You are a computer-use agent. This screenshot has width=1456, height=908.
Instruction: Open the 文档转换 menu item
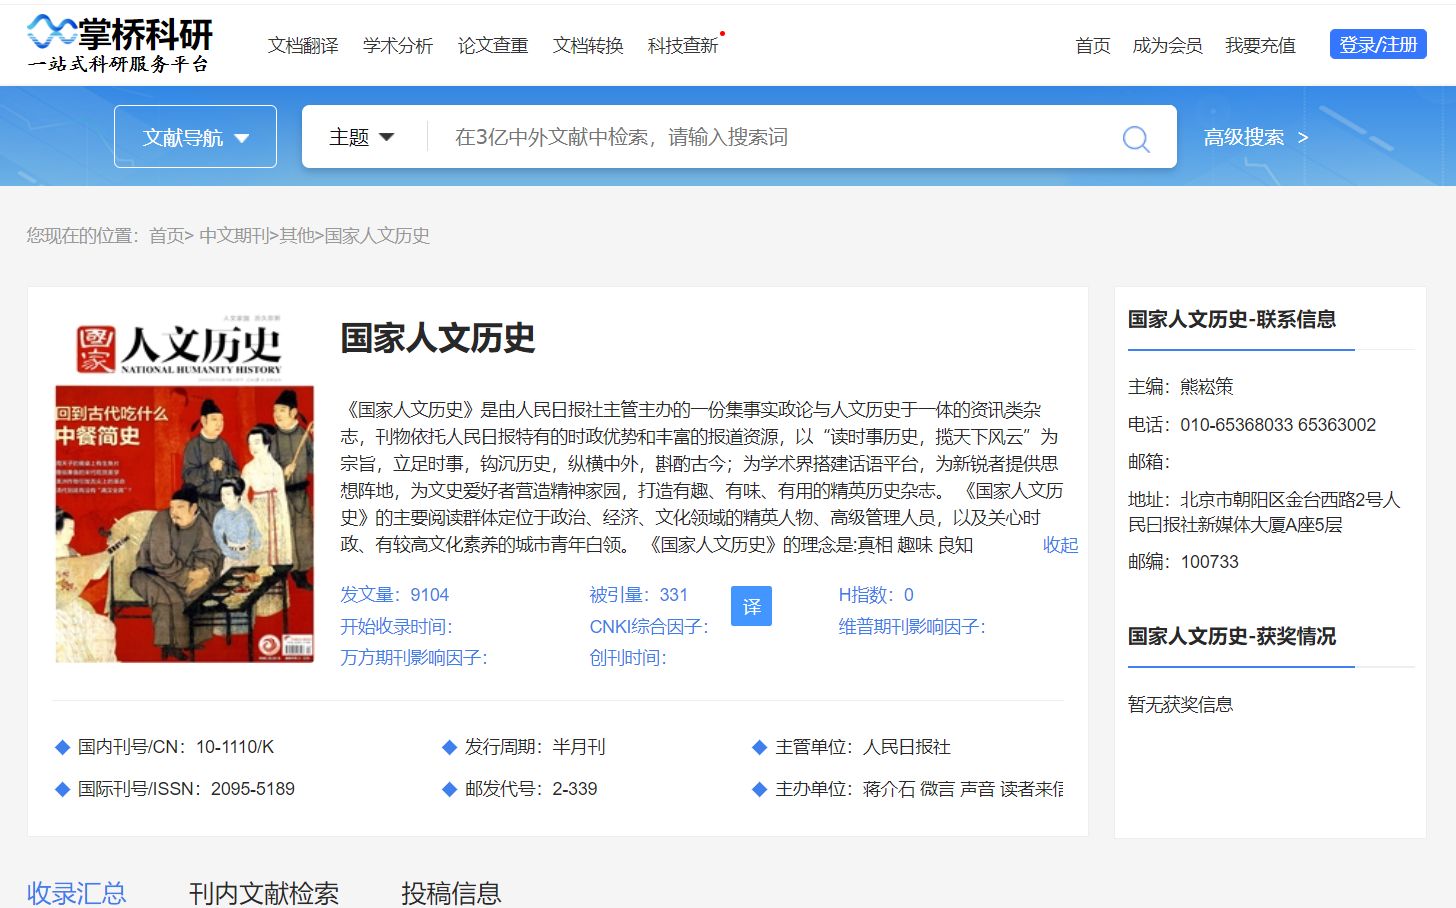[588, 46]
